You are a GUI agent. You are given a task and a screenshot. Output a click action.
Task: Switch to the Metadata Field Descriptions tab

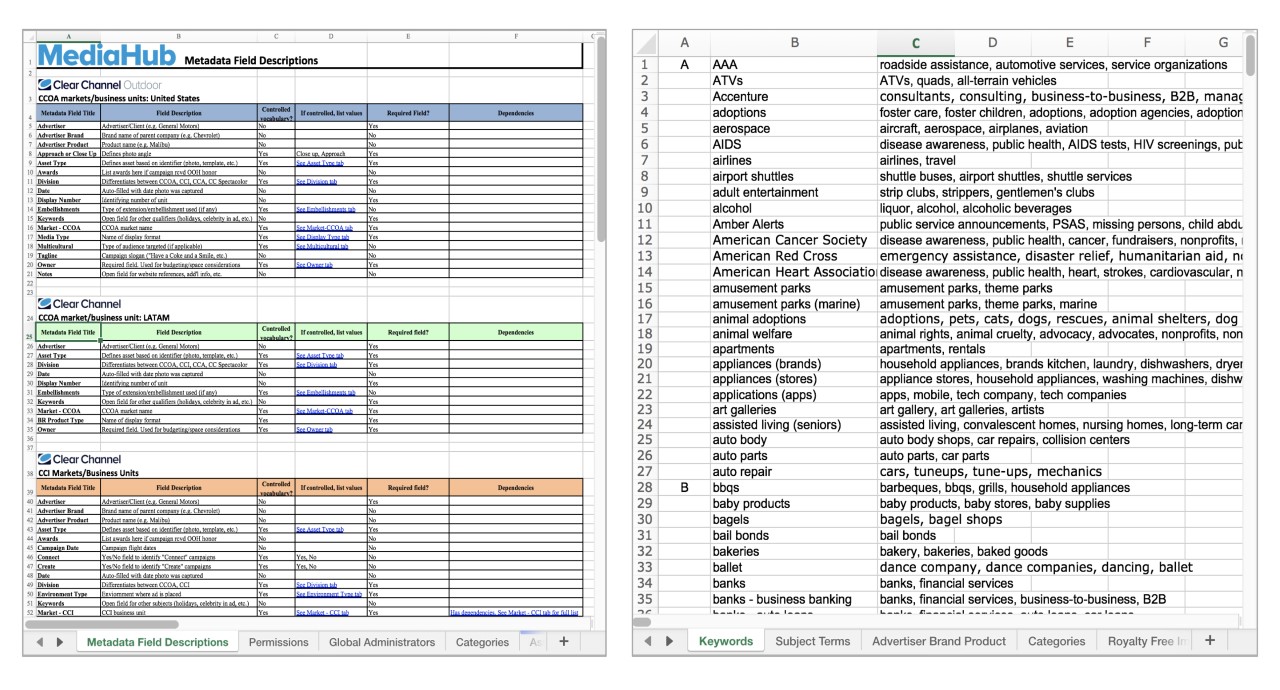click(x=158, y=642)
